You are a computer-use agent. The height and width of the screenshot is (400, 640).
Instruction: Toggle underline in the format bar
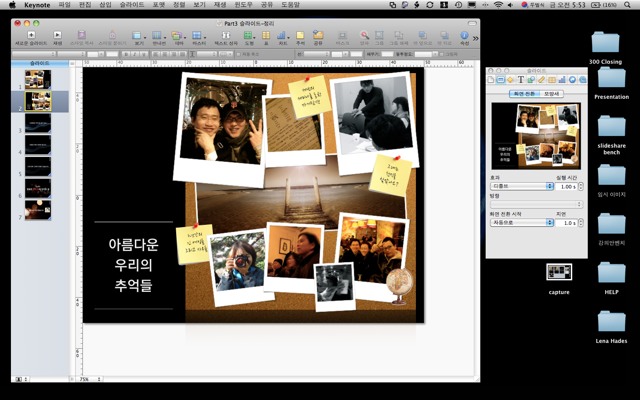144,54
